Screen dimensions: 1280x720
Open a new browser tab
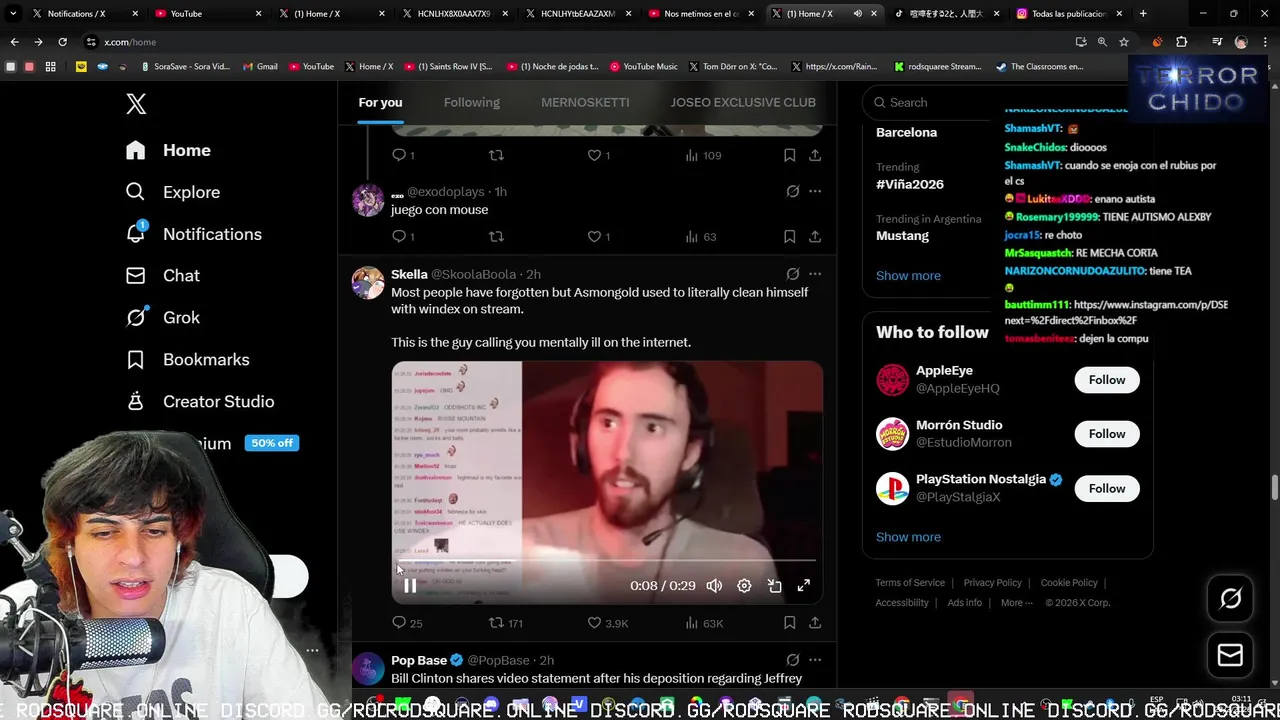coord(1143,14)
